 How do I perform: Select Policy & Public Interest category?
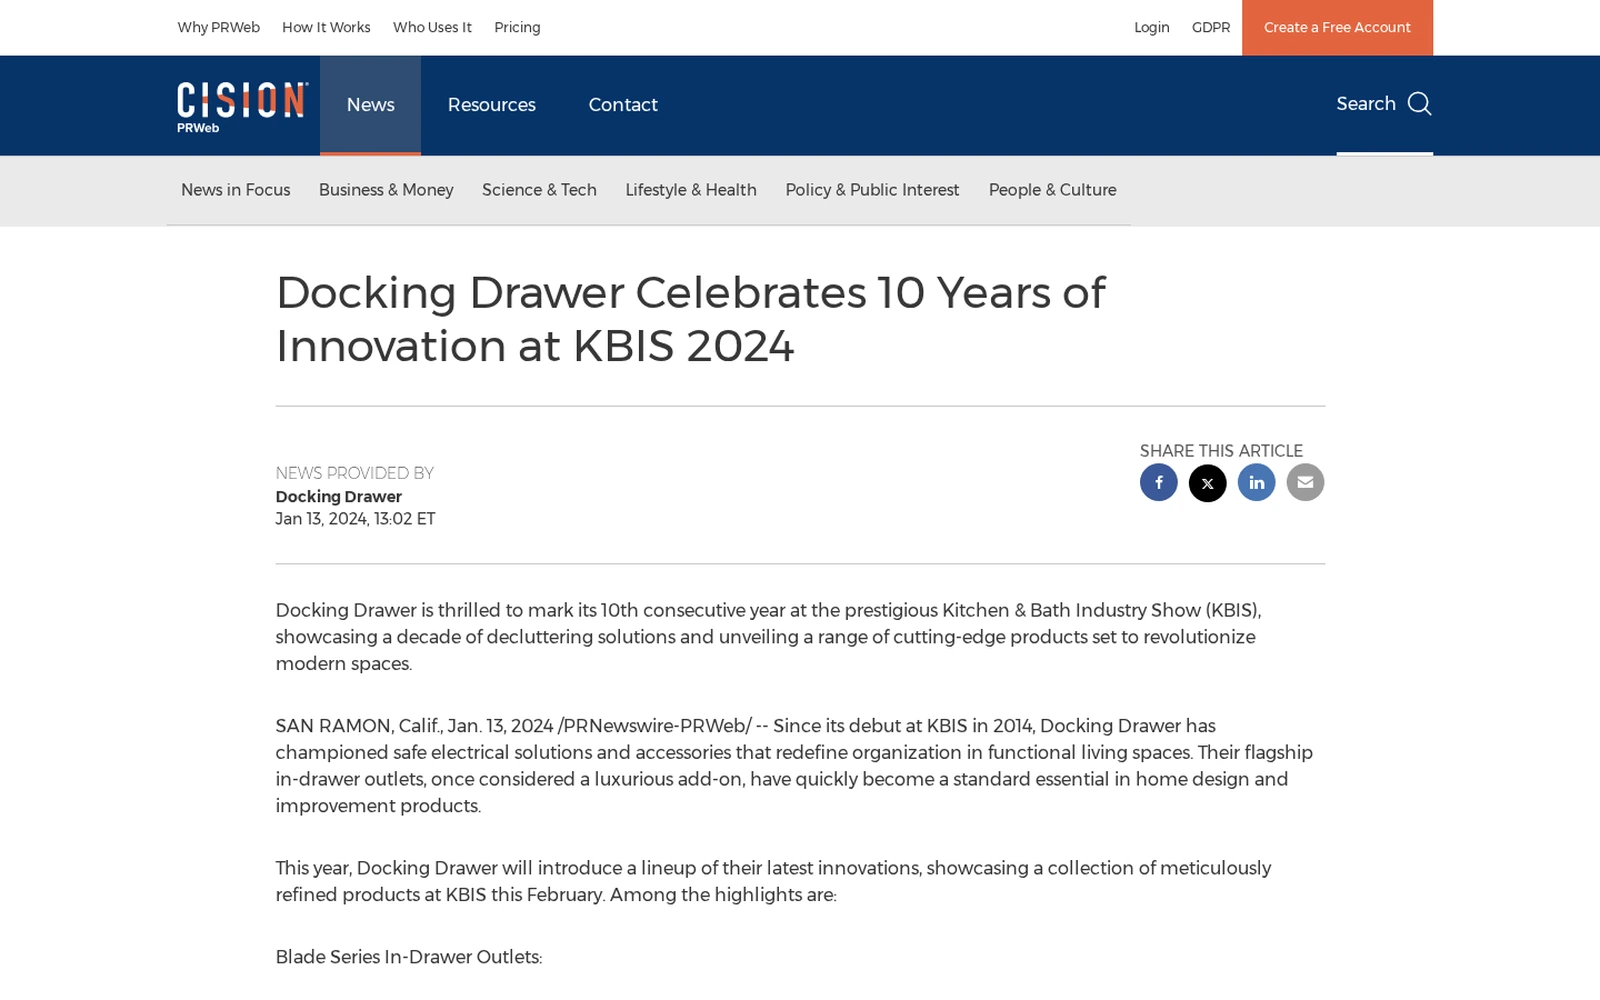[872, 190]
